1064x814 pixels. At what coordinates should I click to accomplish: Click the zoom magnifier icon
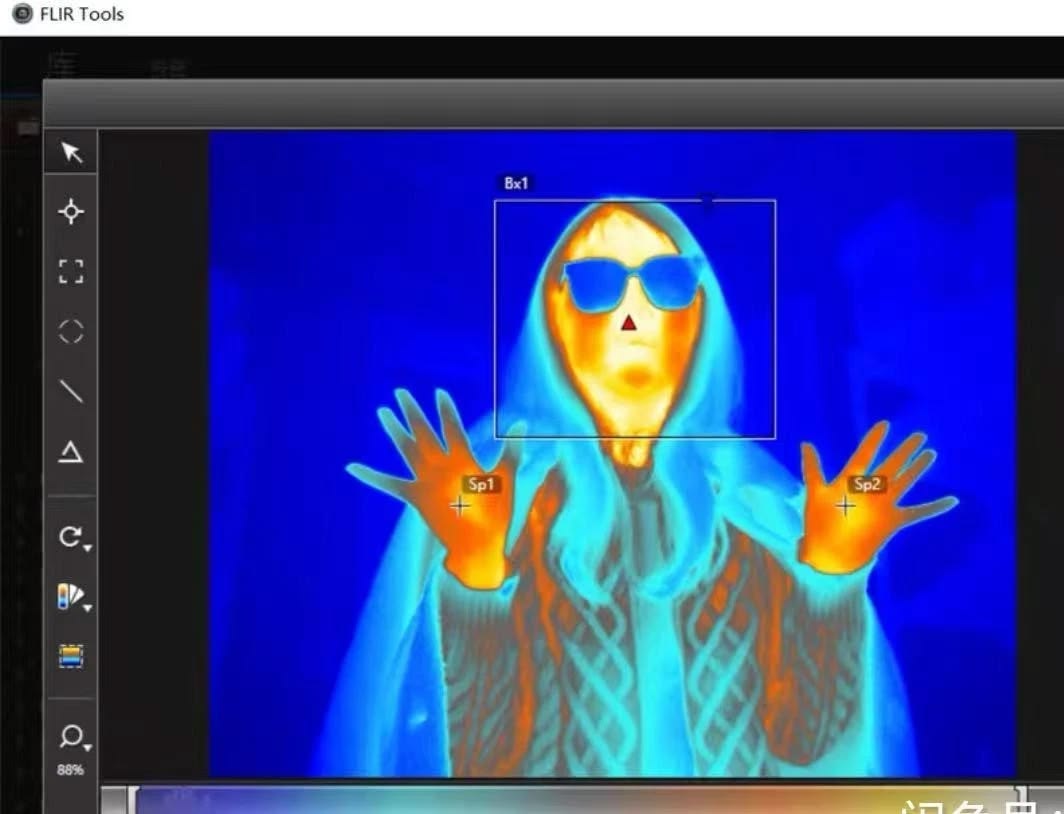pyautogui.click(x=71, y=736)
